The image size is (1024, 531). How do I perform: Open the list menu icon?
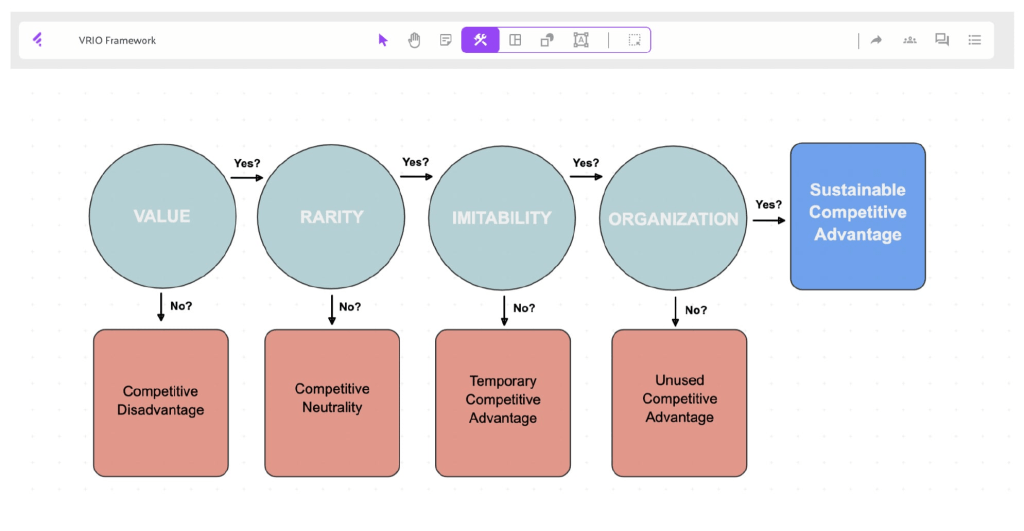point(975,40)
